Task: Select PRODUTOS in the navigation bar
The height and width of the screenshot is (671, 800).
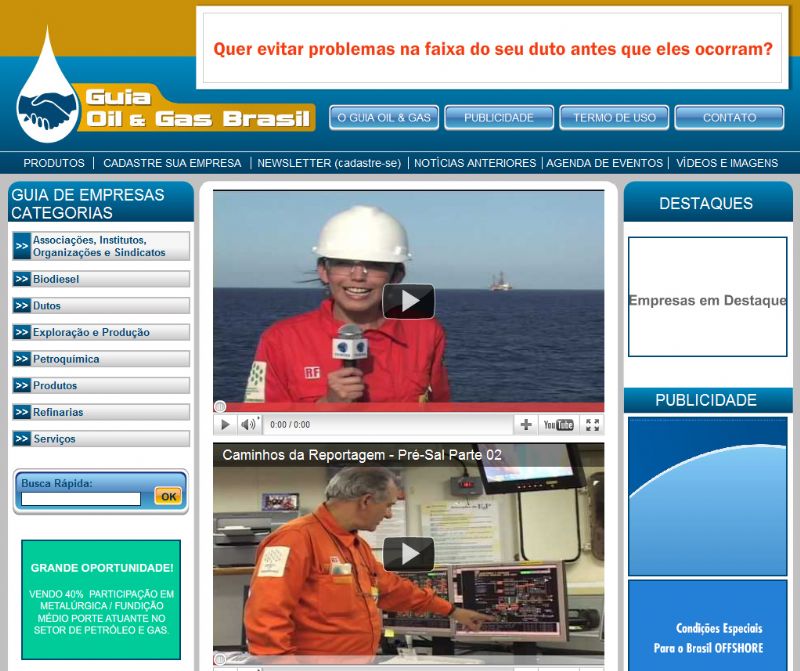Action: [x=54, y=163]
